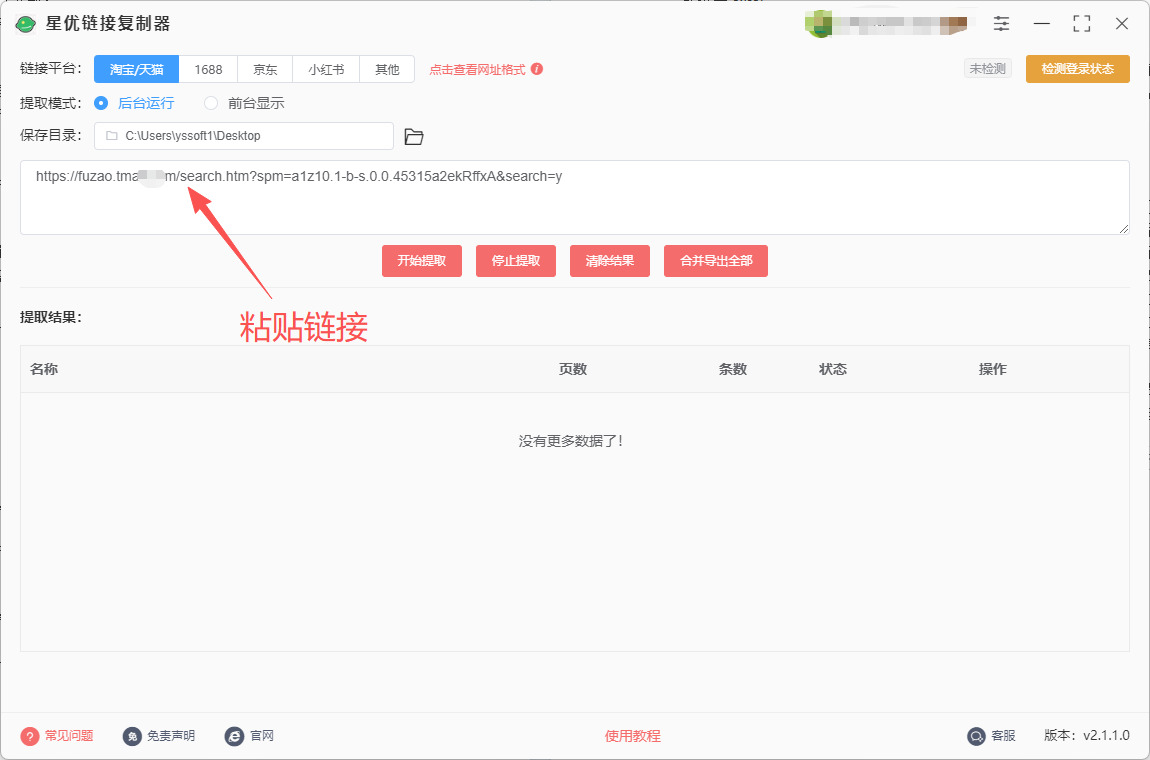
Task: Open the folder browse icon next to save path
Action: tap(414, 136)
